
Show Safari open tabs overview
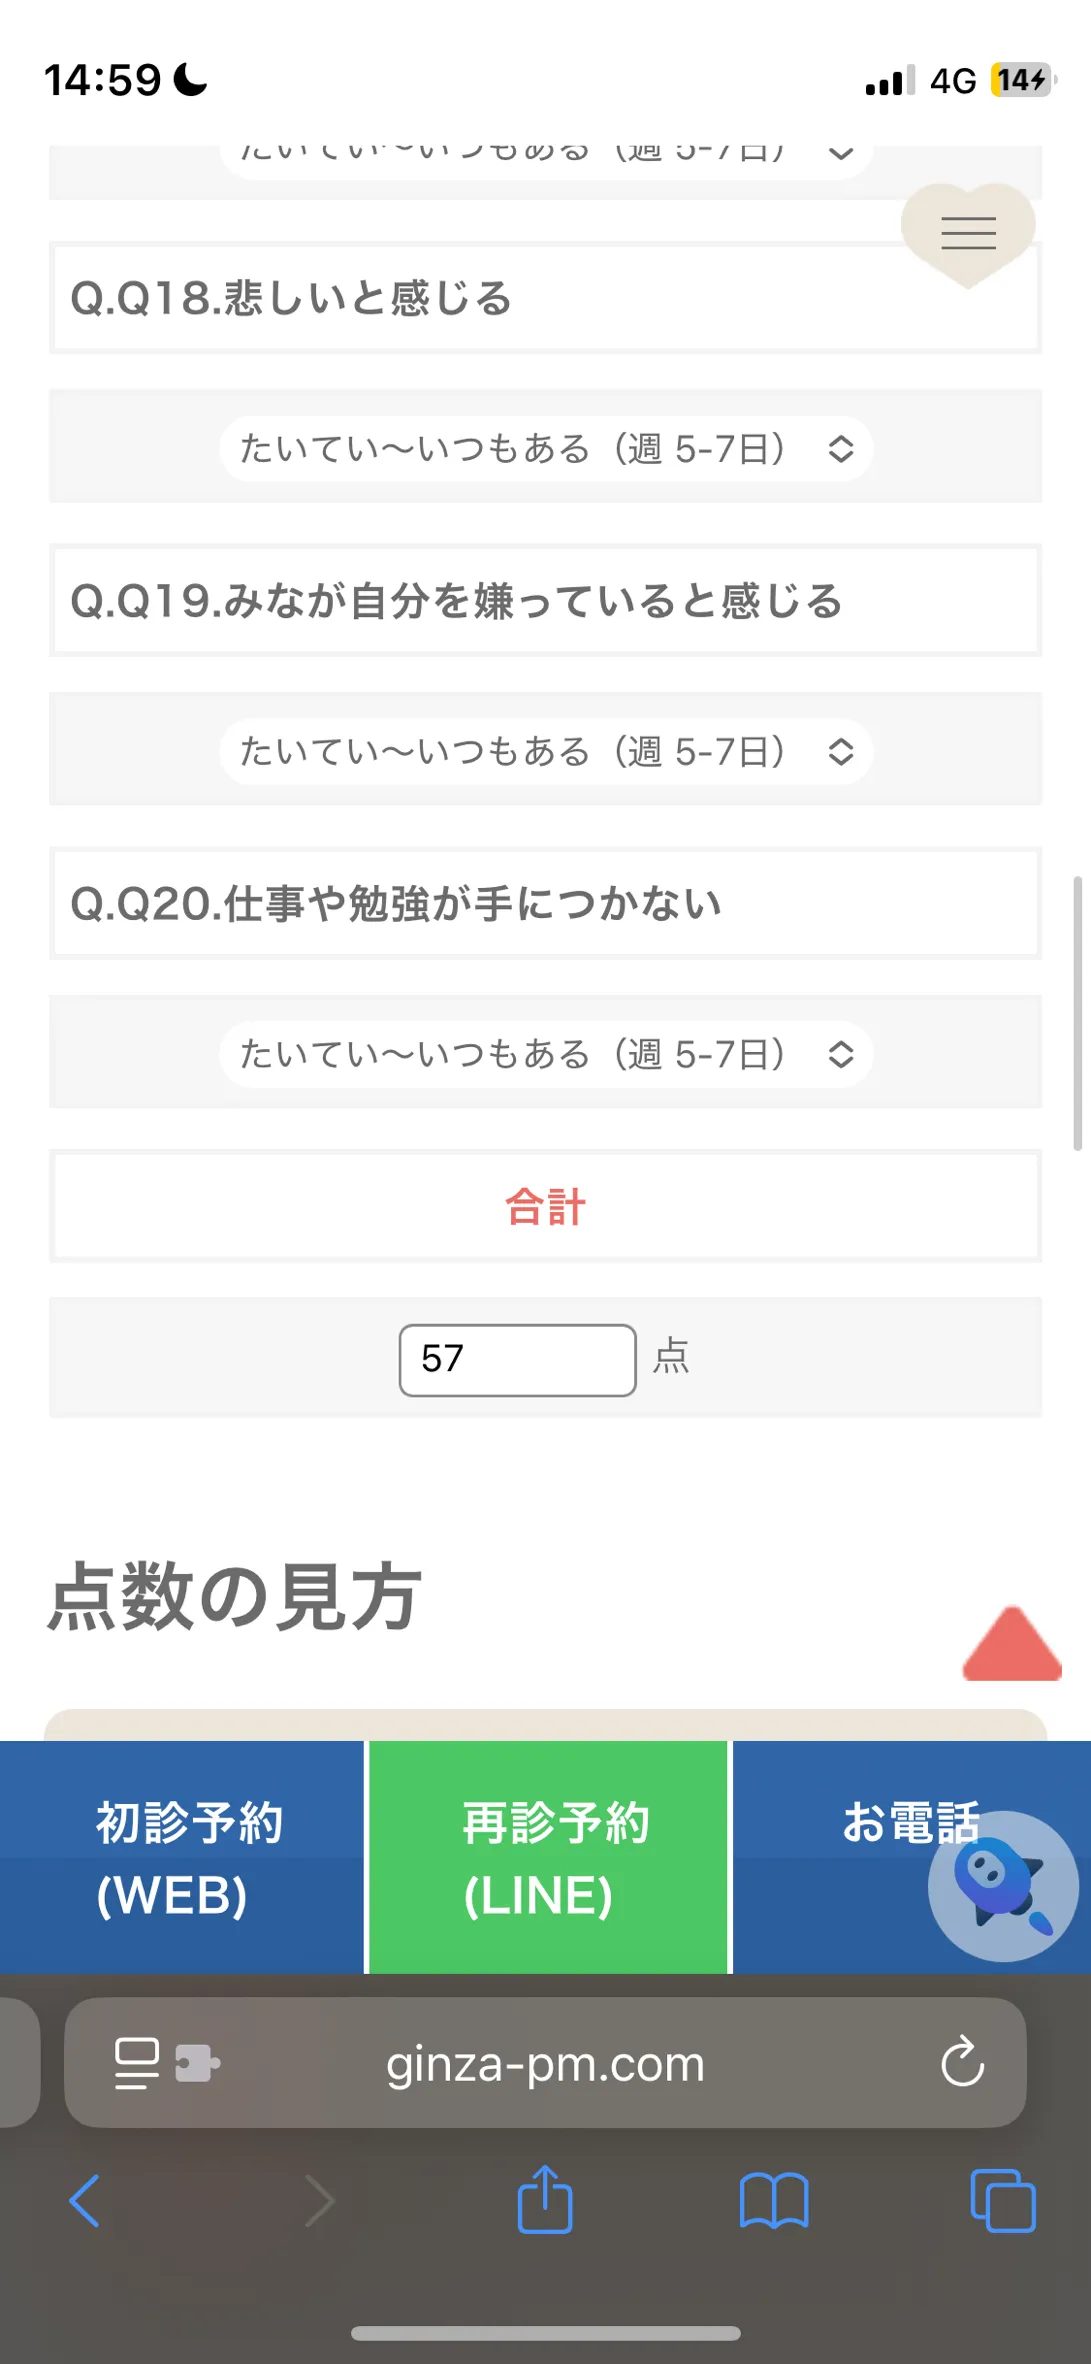[1003, 2200]
